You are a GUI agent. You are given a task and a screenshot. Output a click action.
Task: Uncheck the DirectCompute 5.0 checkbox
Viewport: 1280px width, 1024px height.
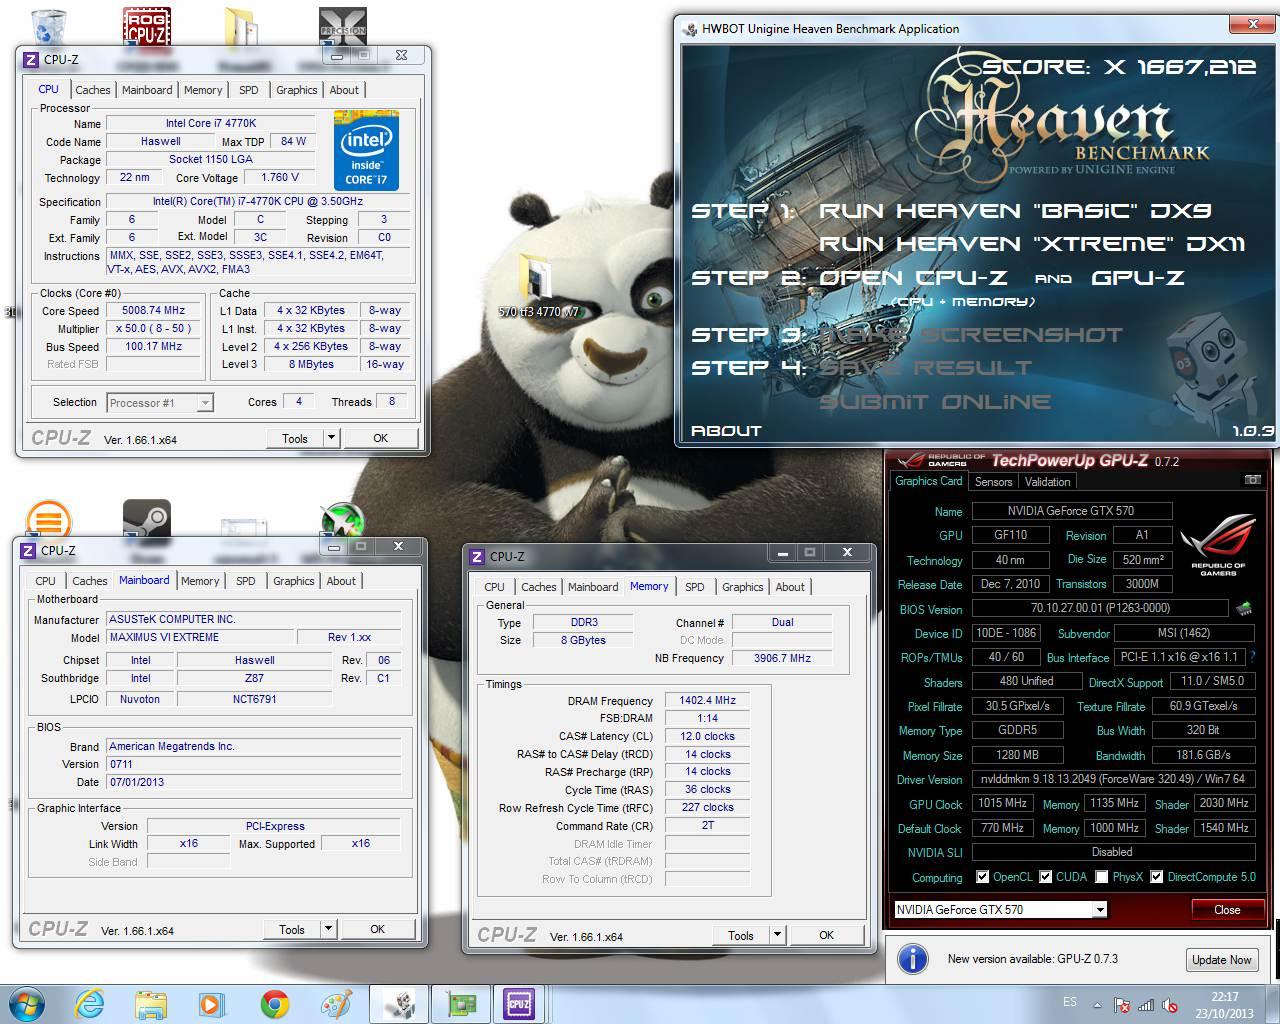click(1156, 877)
